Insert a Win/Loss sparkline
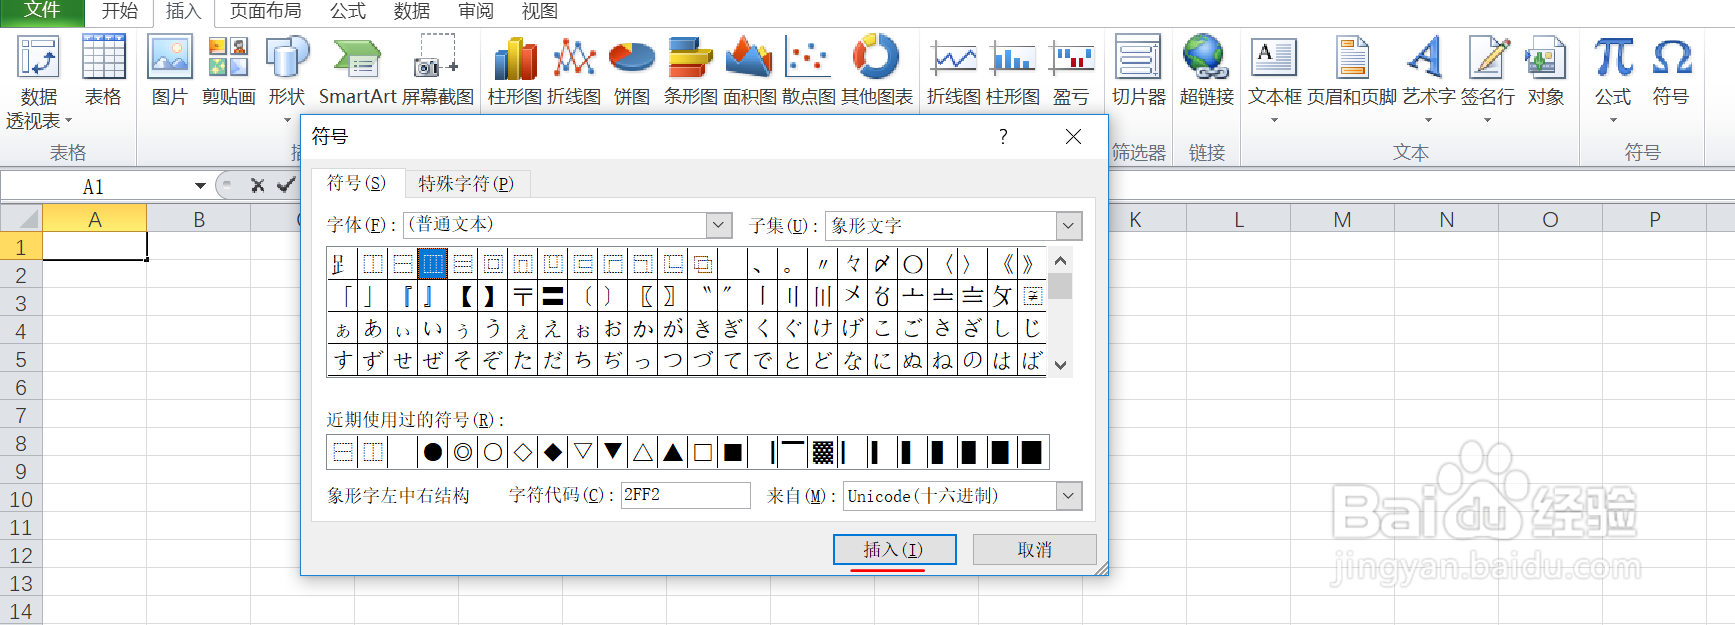 click(x=1071, y=70)
